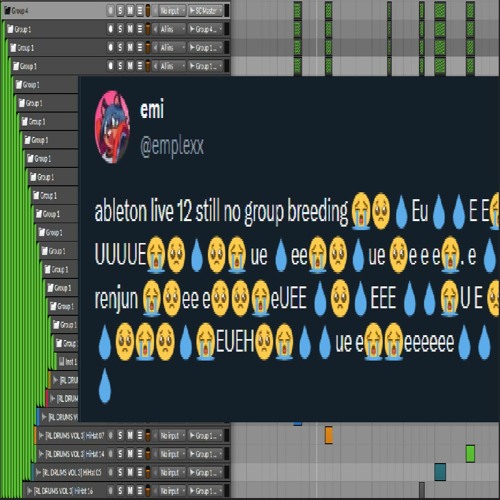Click the @emplexx handle
This screenshot has width=500, height=500.
[172, 146]
